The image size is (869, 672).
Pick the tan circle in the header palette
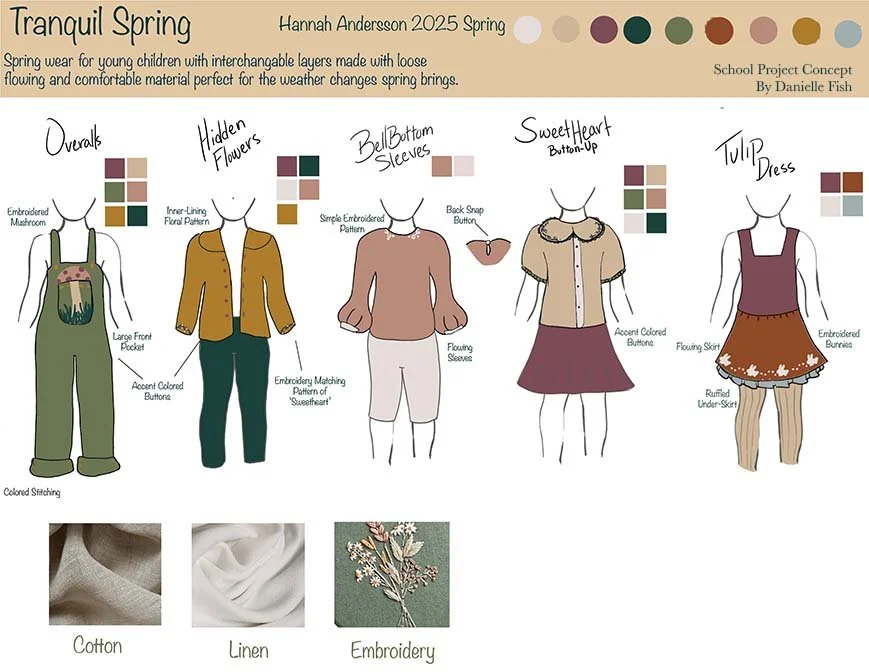pyautogui.click(x=566, y=29)
